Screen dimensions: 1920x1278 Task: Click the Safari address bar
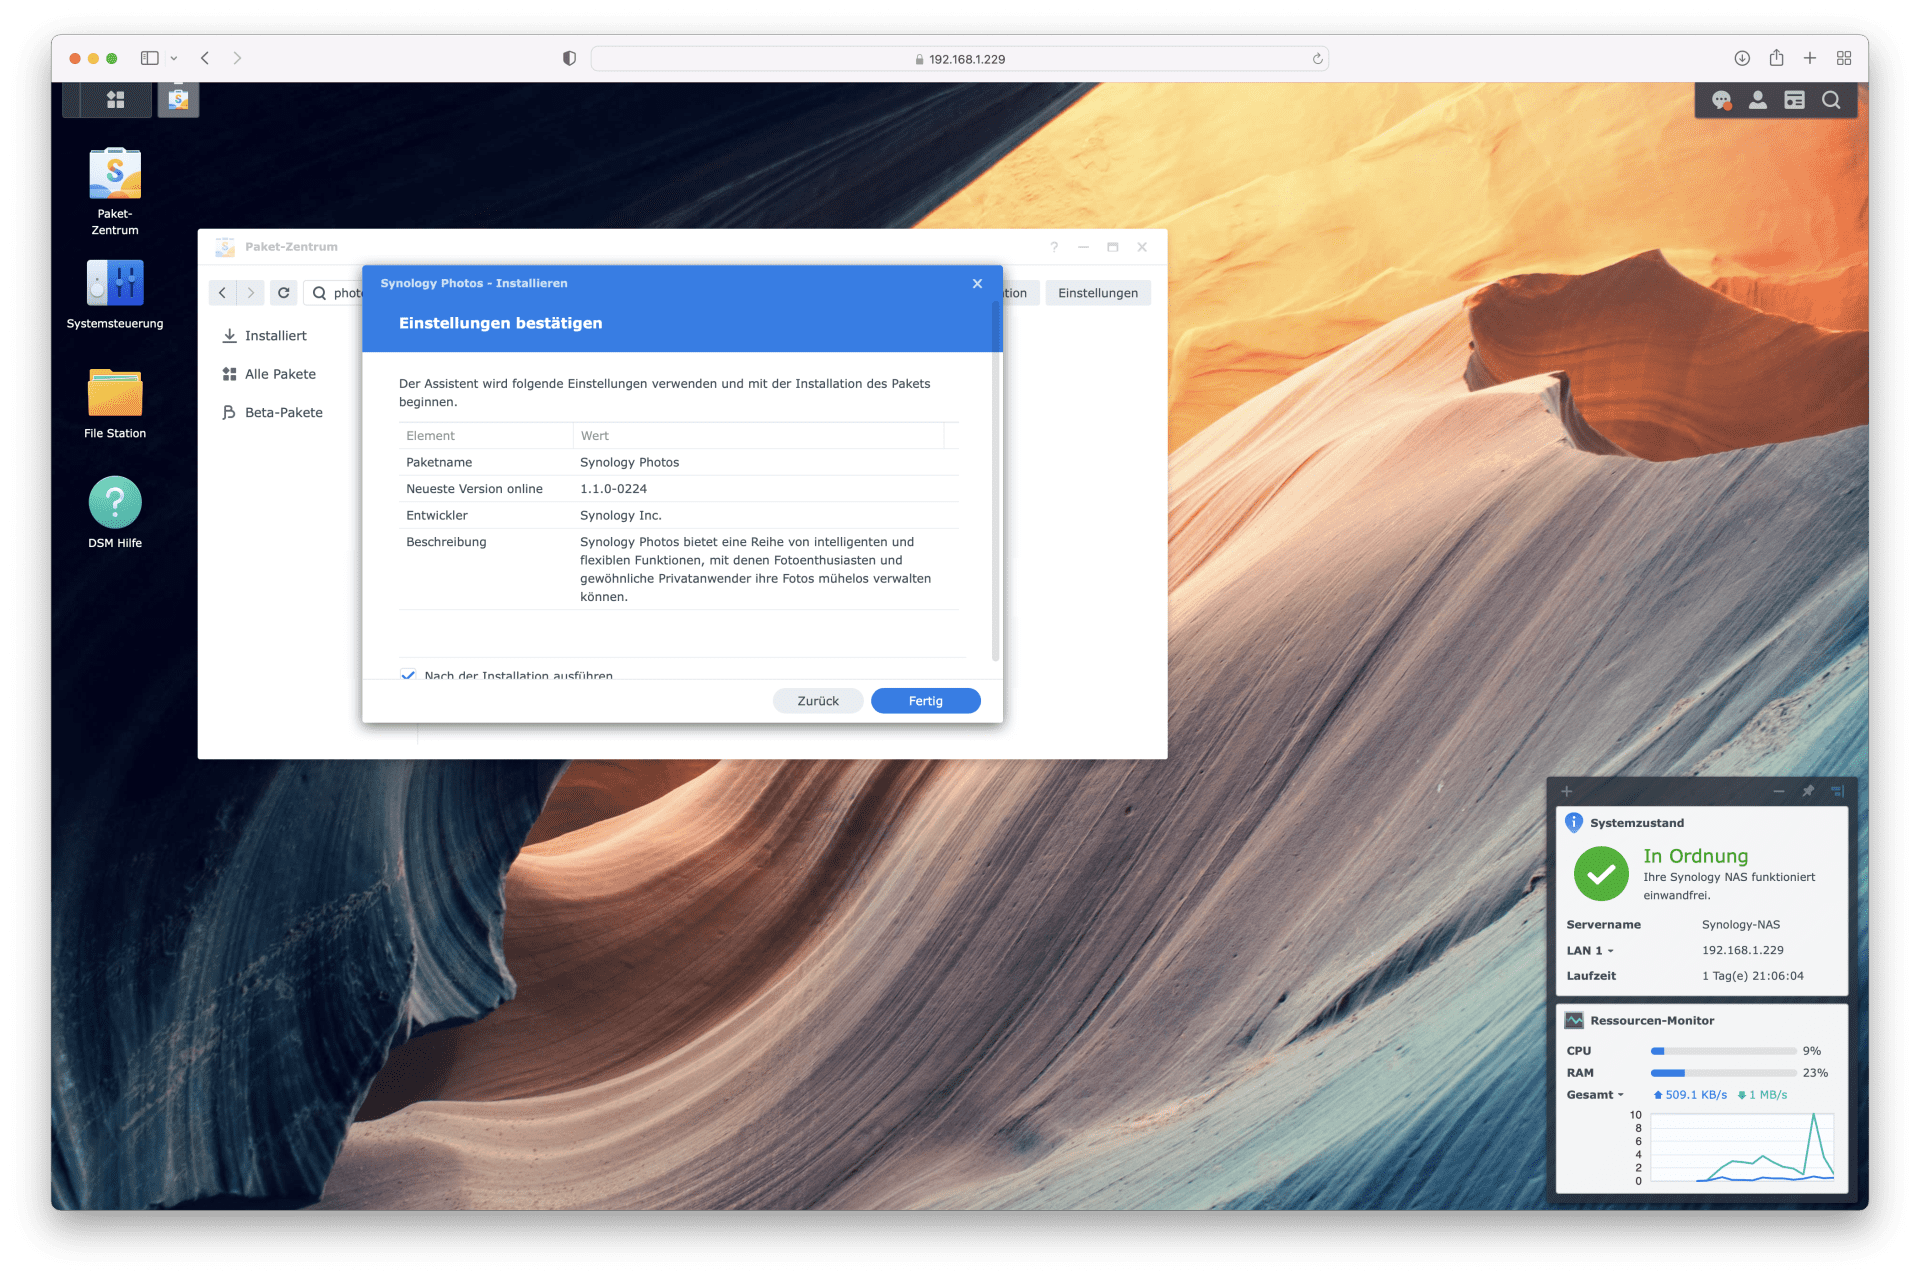tap(959, 59)
